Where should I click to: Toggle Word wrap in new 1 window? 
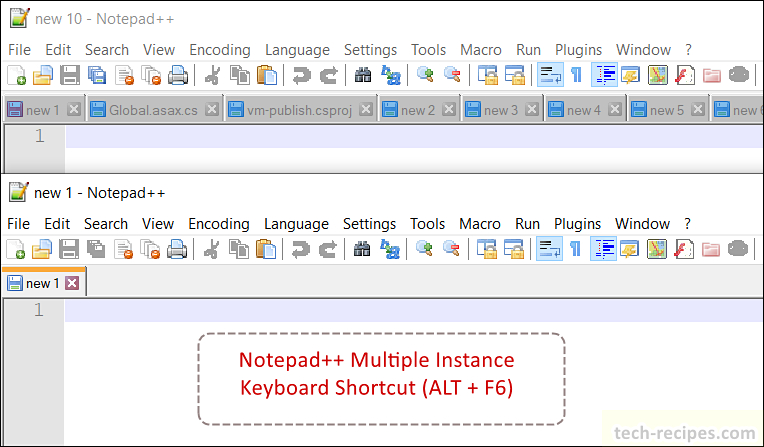tap(550, 249)
